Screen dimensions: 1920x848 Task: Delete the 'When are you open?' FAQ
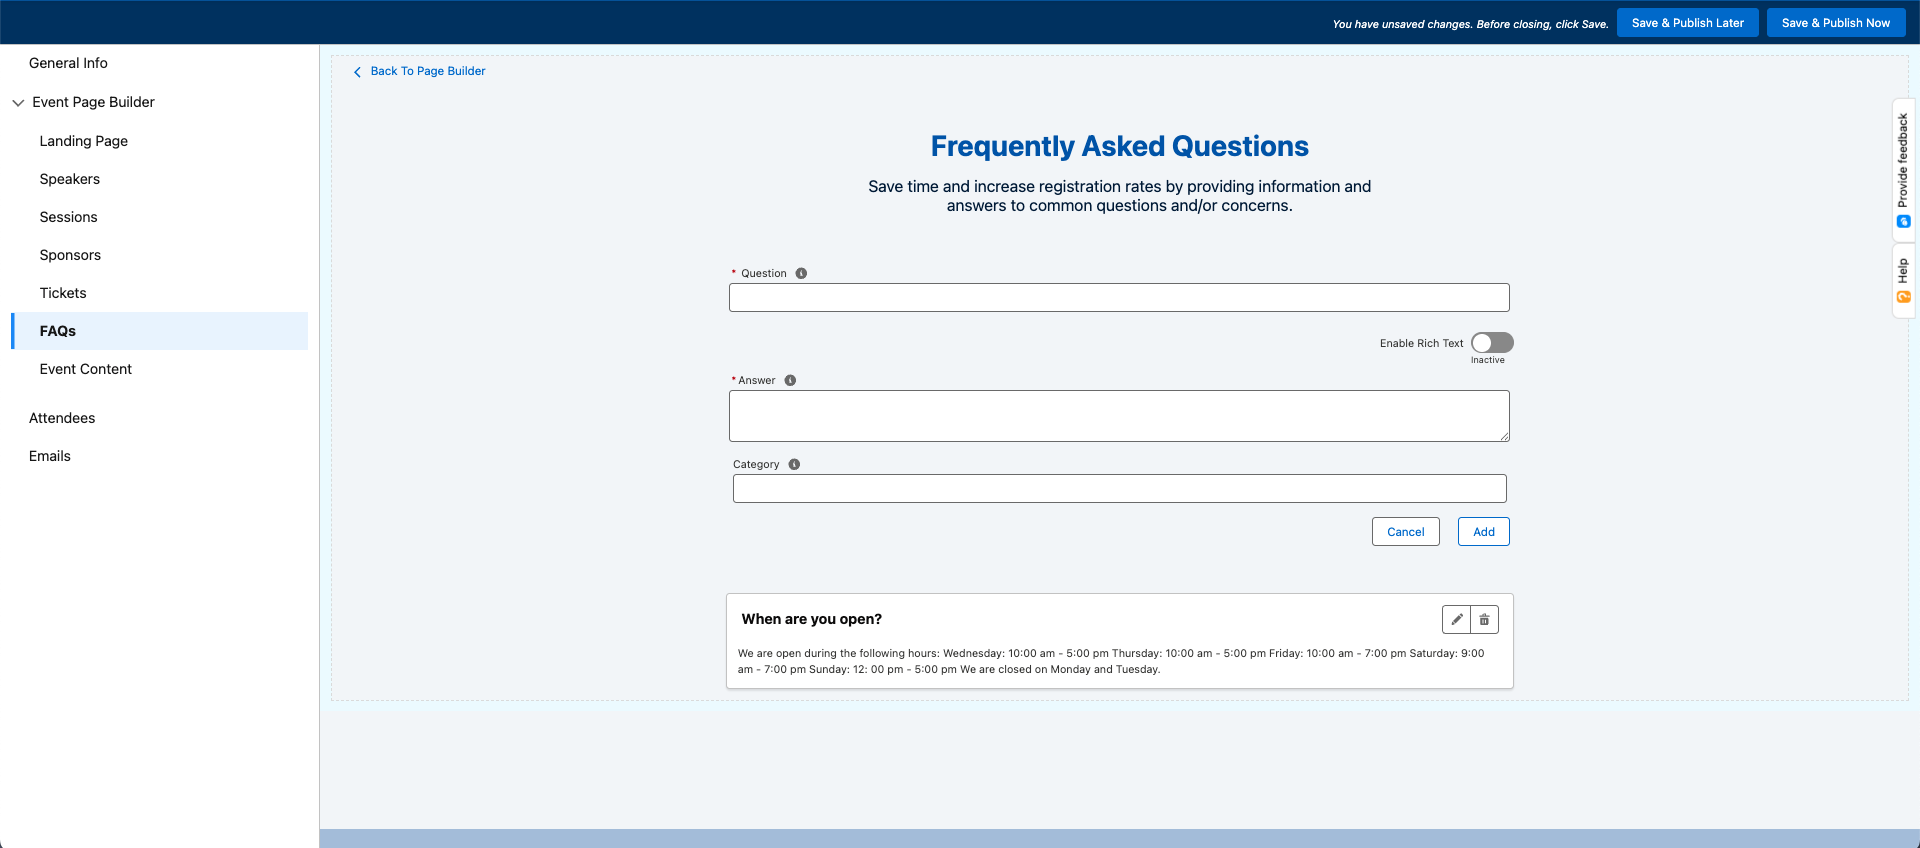point(1484,620)
